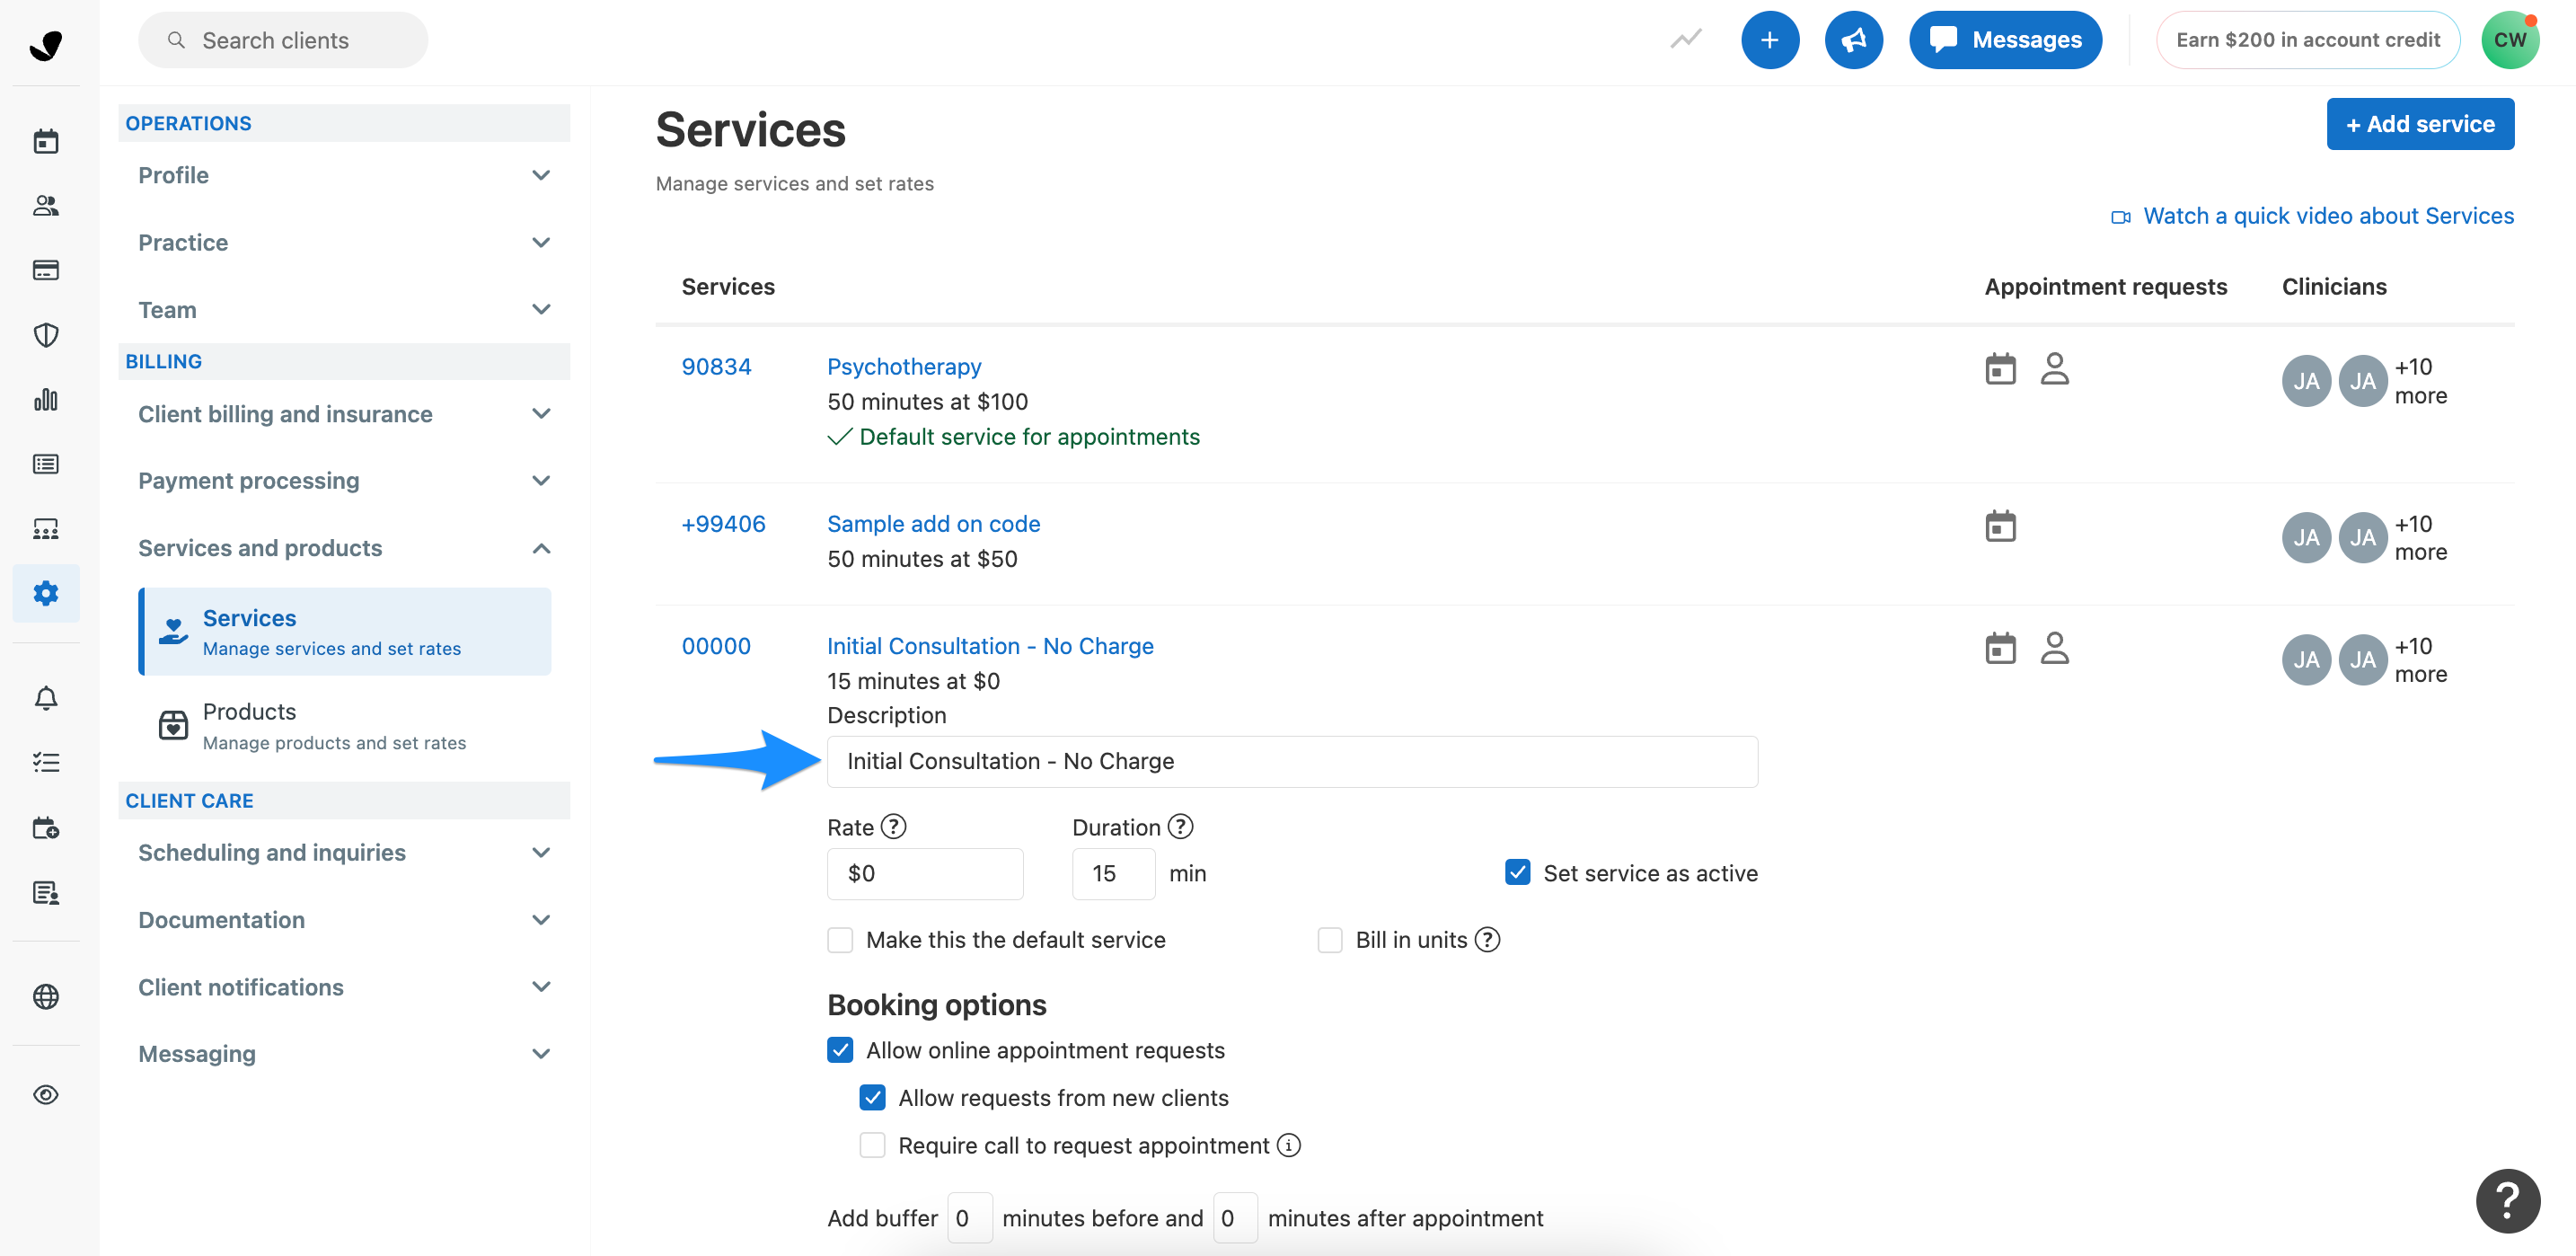Open the billing card icon in sidebar

46,270
